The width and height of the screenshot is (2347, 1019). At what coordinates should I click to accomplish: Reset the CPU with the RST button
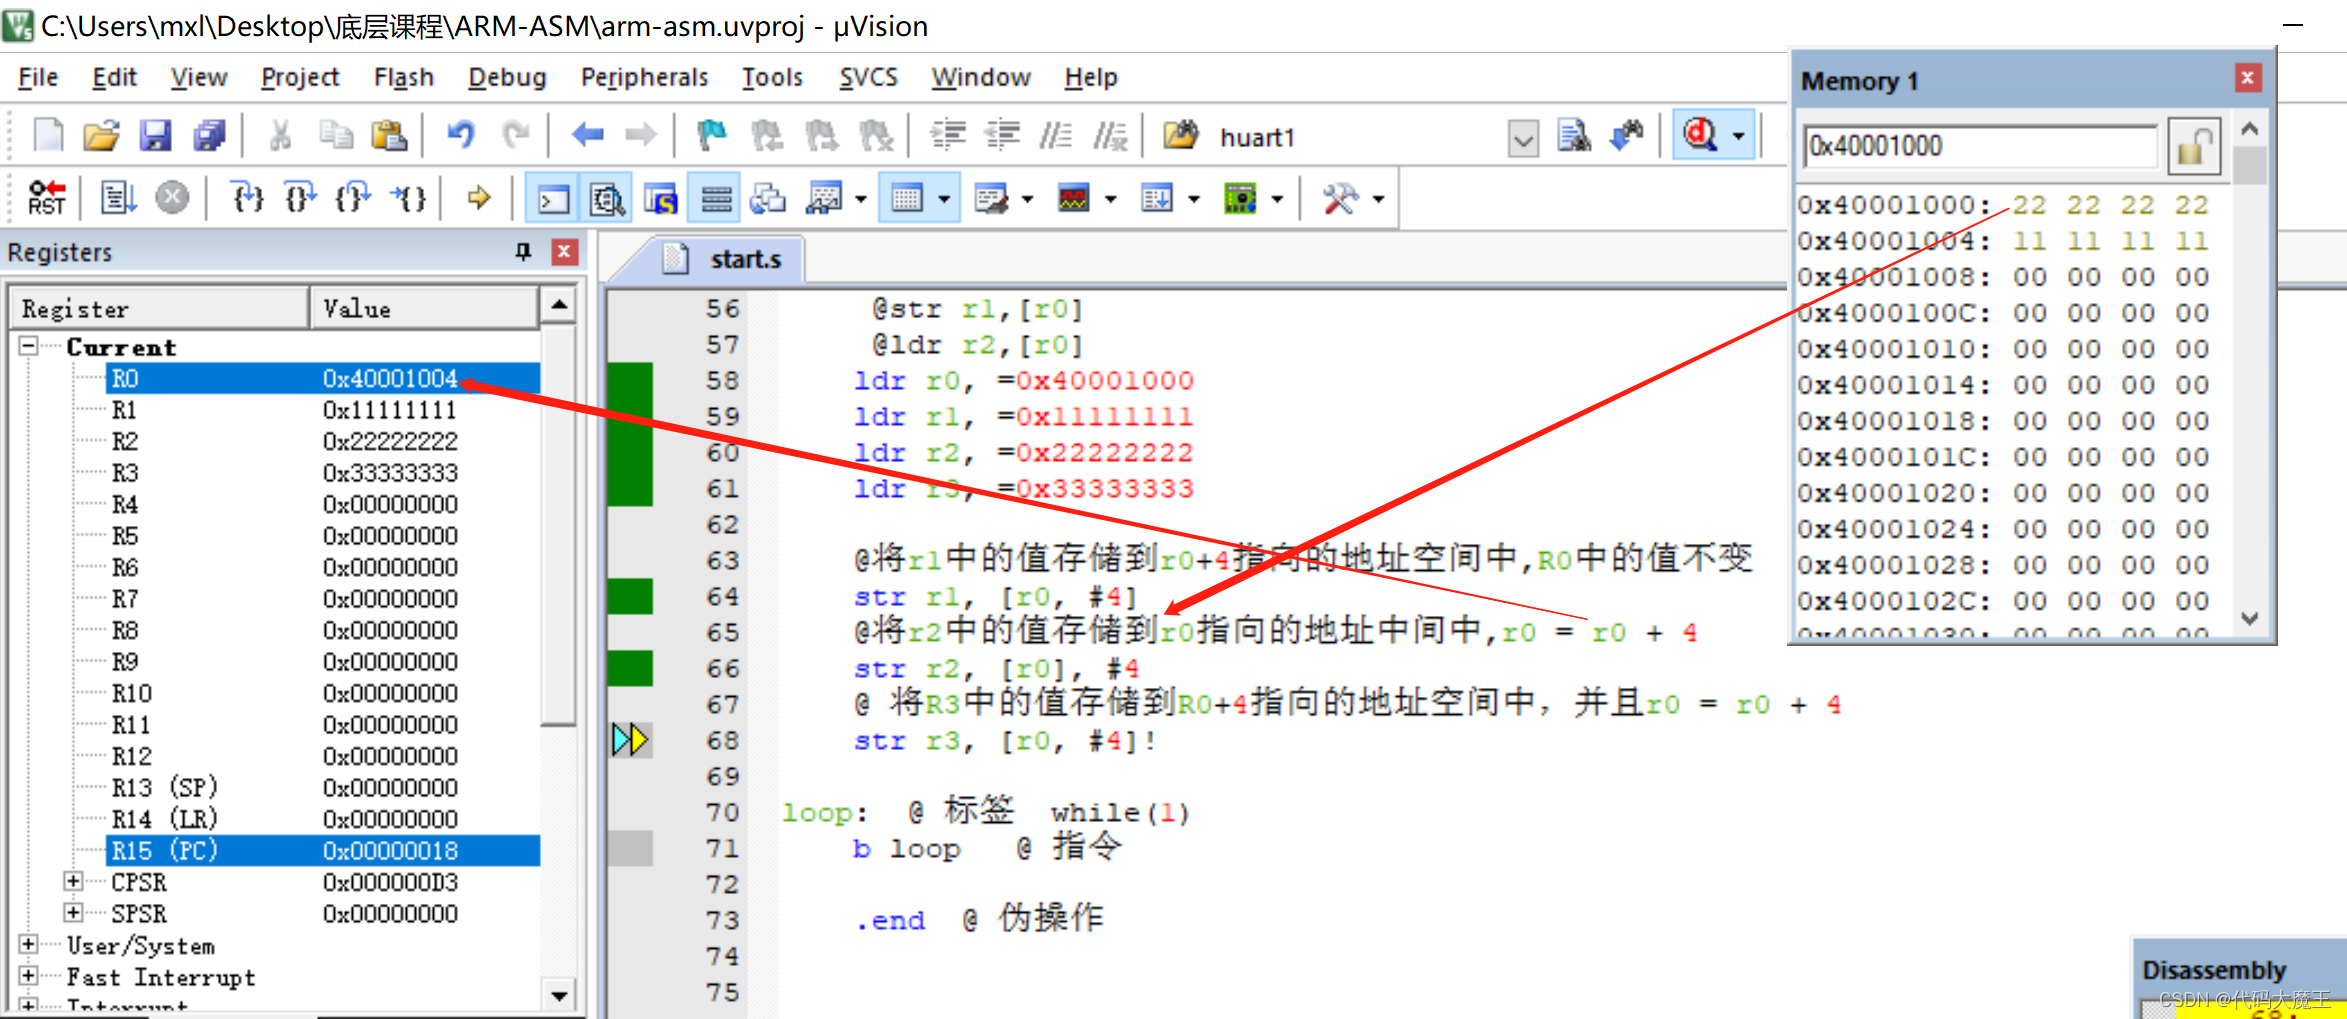click(x=46, y=198)
